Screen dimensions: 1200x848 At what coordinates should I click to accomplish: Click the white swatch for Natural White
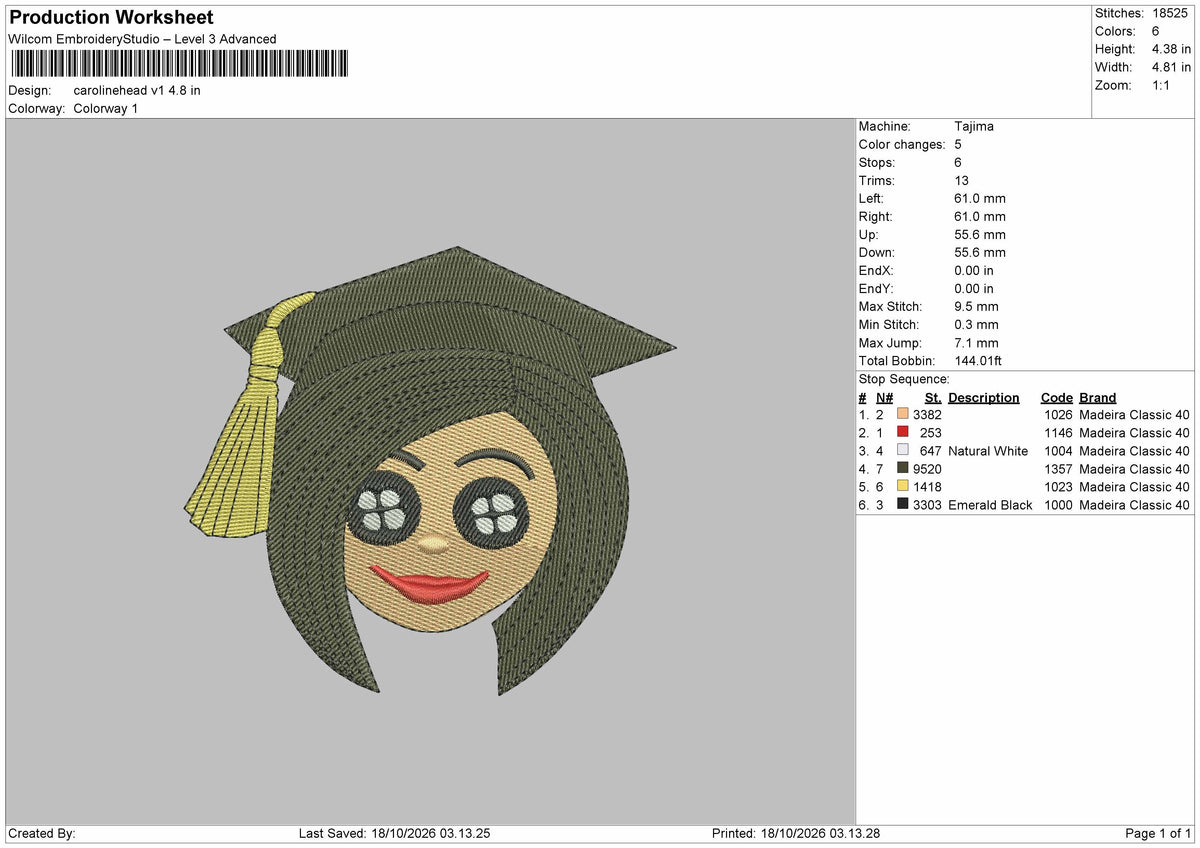pos(903,451)
